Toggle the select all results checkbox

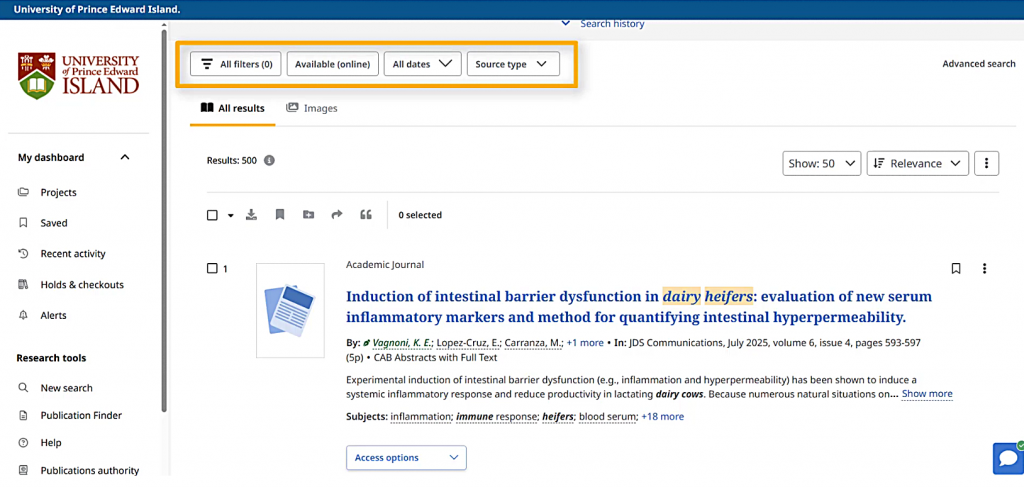212,215
